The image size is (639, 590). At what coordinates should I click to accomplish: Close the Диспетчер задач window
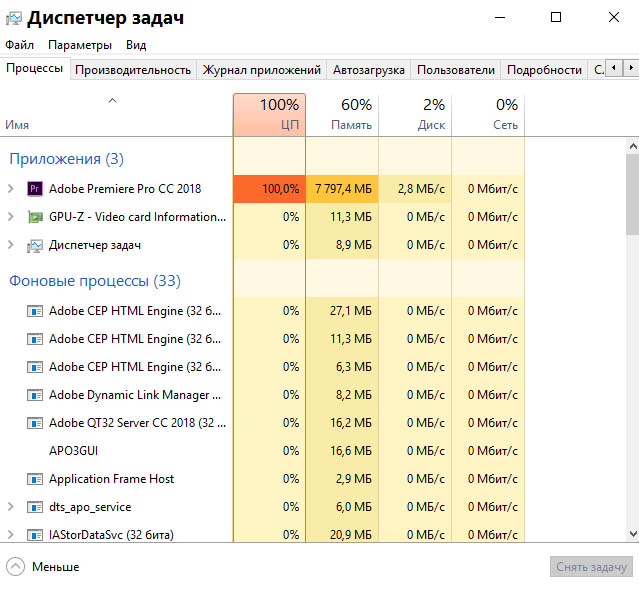[614, 18]
